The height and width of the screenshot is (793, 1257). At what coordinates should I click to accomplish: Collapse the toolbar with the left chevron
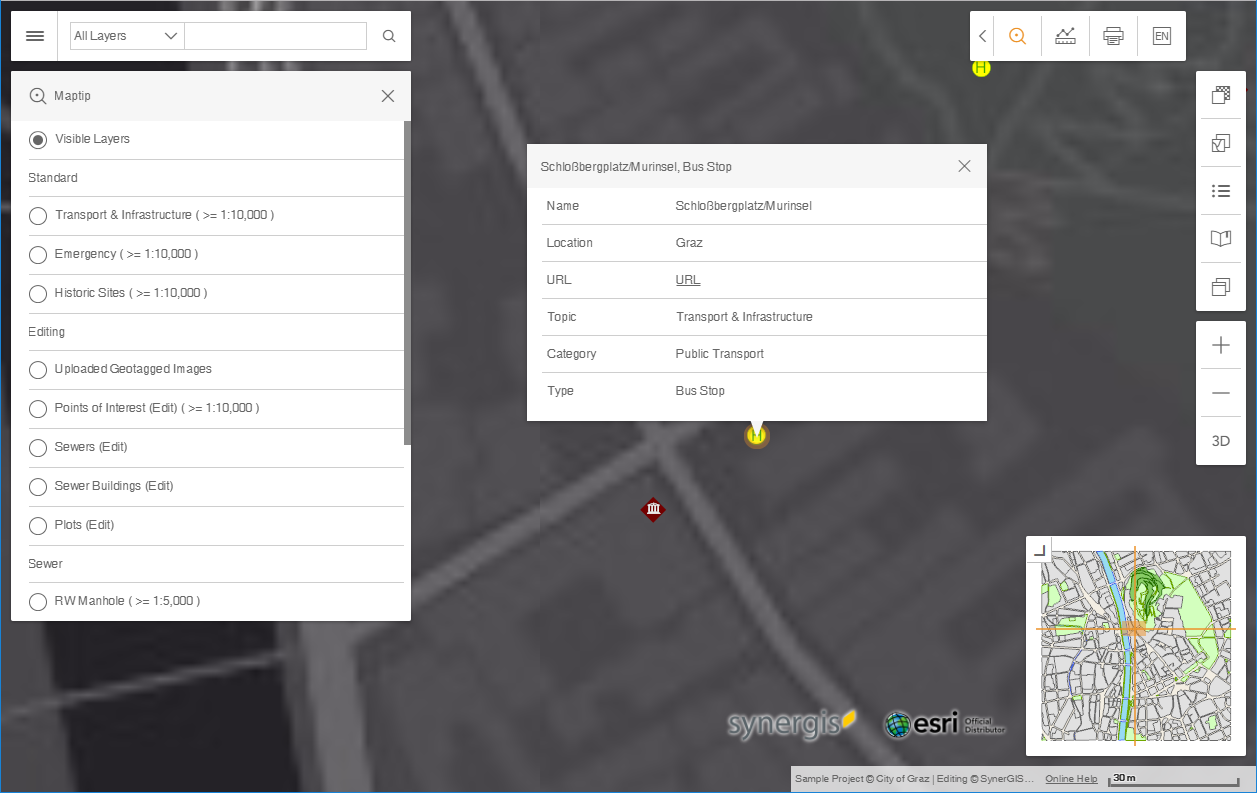[x=981, y=35]
